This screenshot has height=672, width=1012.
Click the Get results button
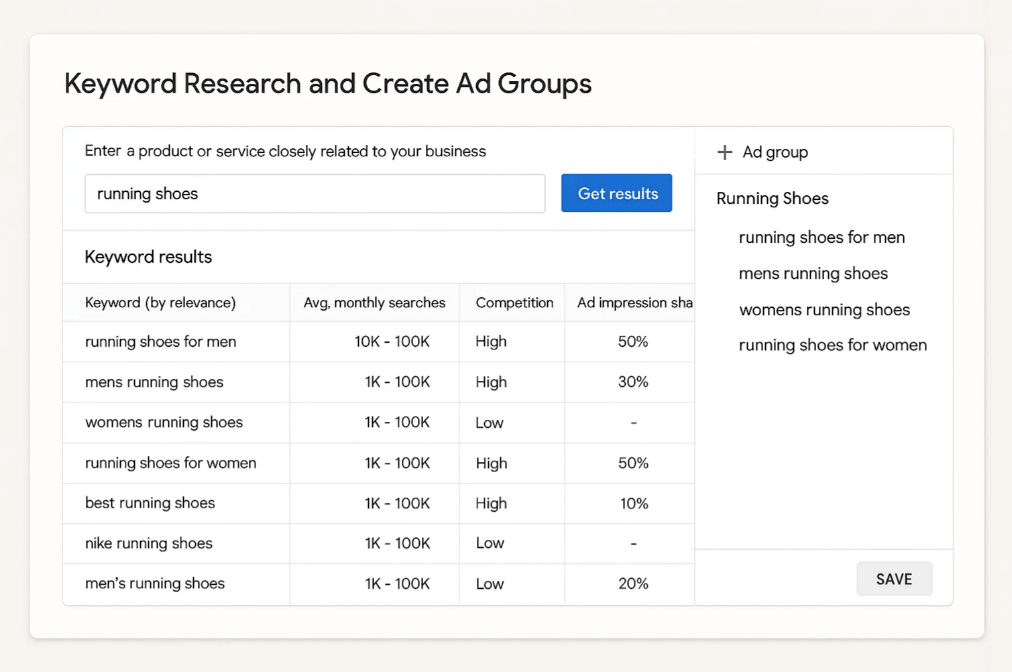(616, 193)
